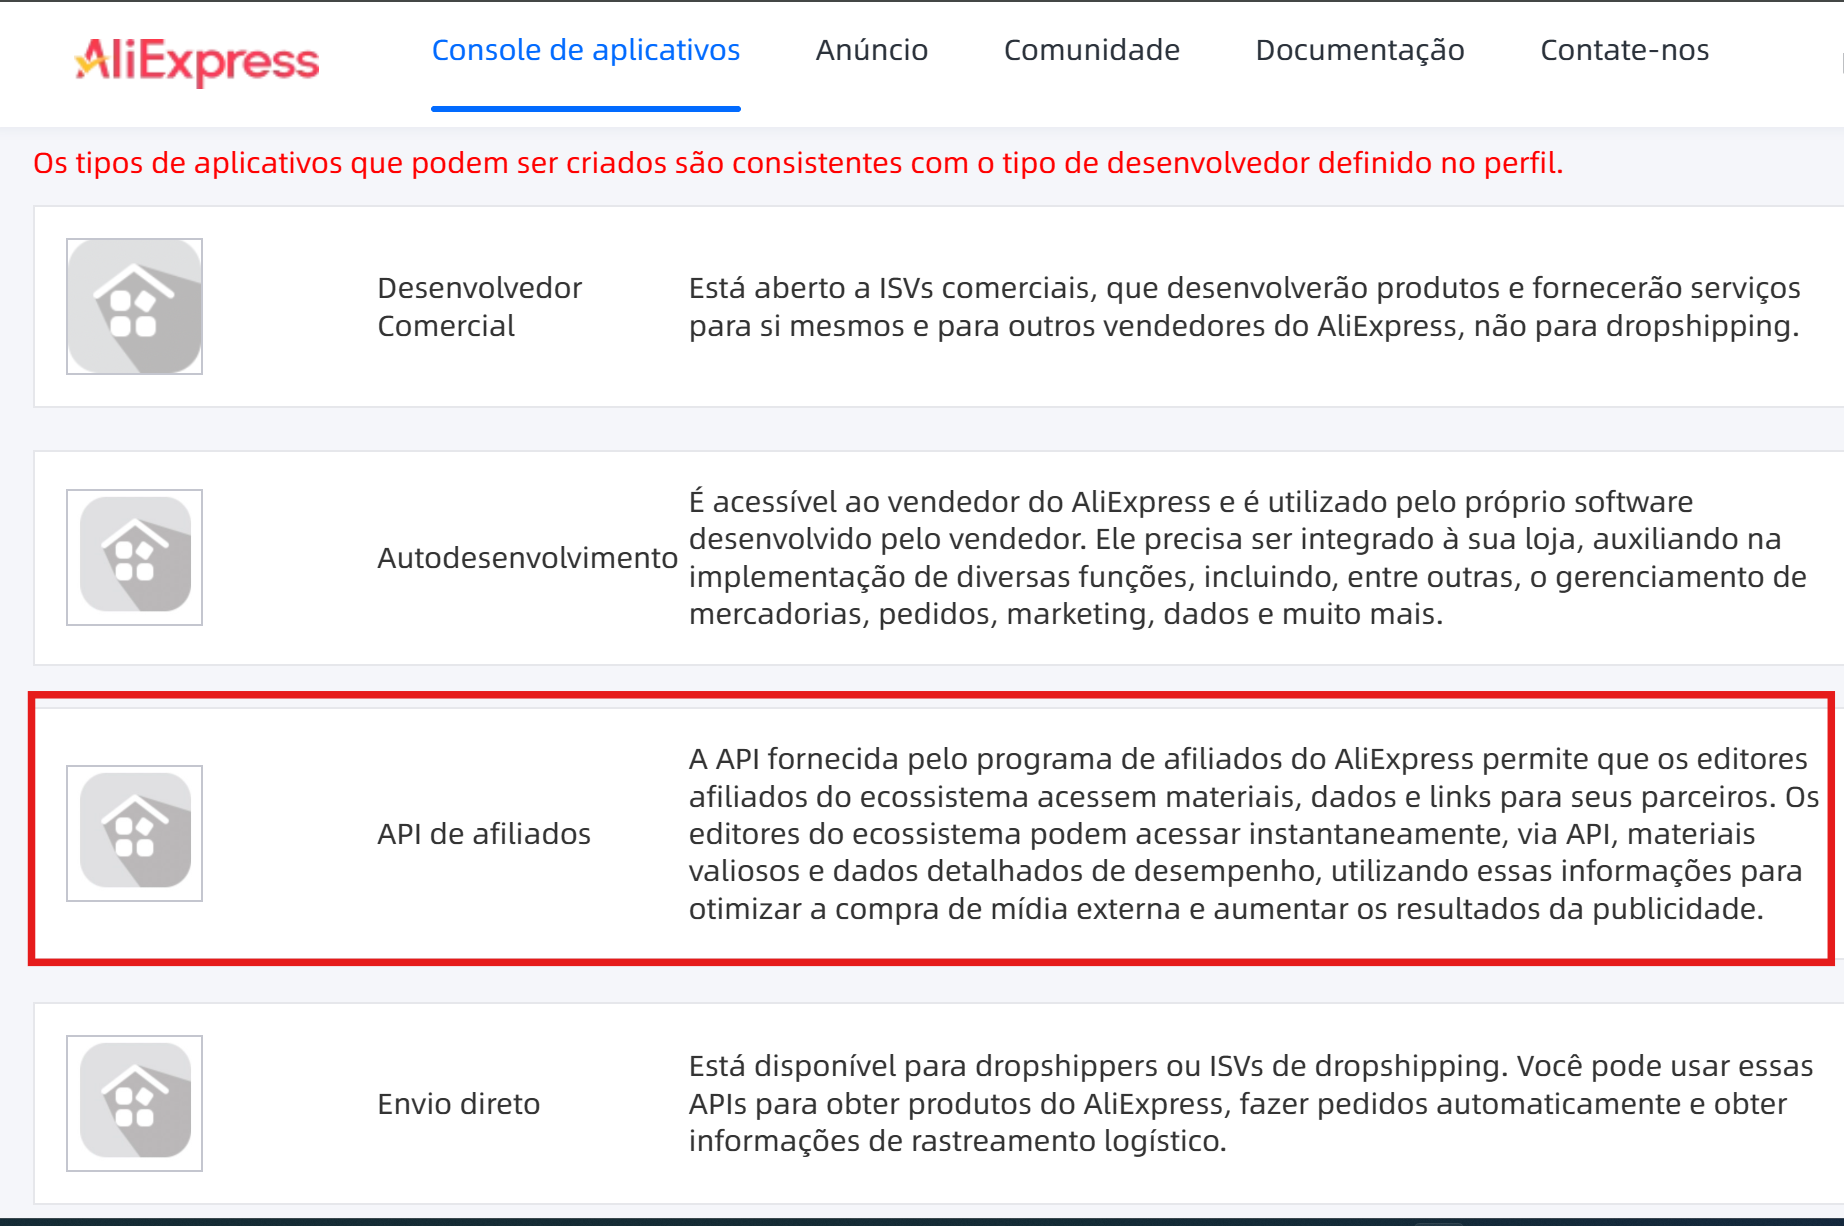Select the Desenvolvedor Comercial title
Viewport: 1844px width, 1226px height.
(x=480, y=307)
